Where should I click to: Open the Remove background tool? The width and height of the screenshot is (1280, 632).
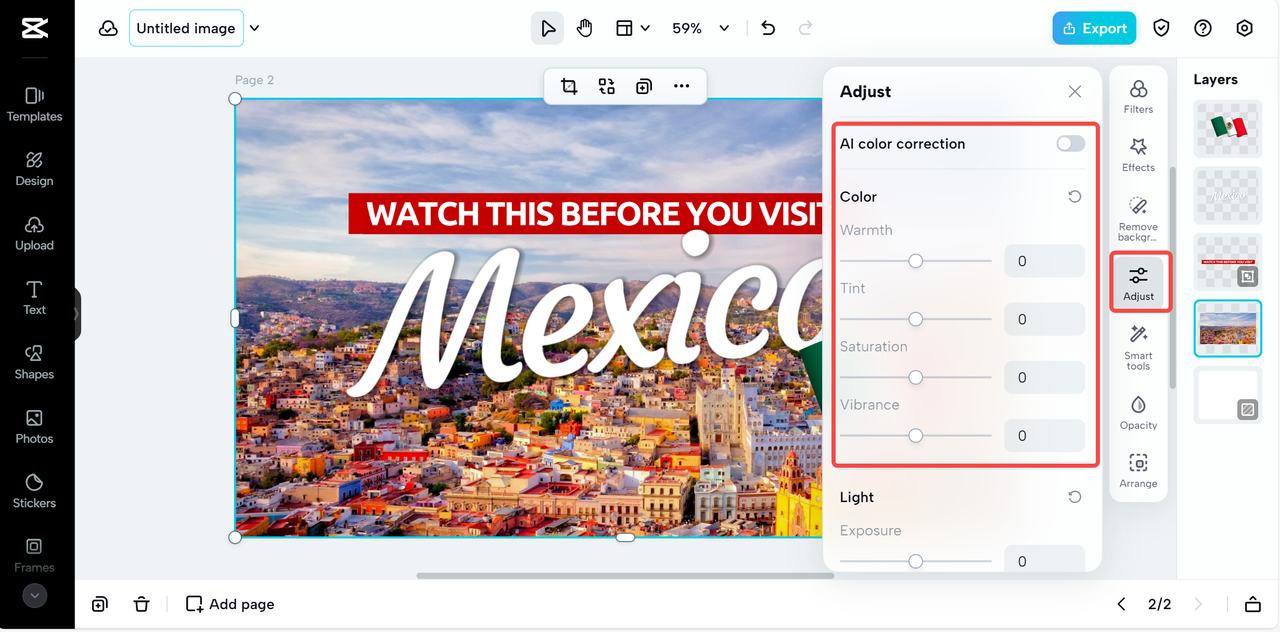point(1138,213)
